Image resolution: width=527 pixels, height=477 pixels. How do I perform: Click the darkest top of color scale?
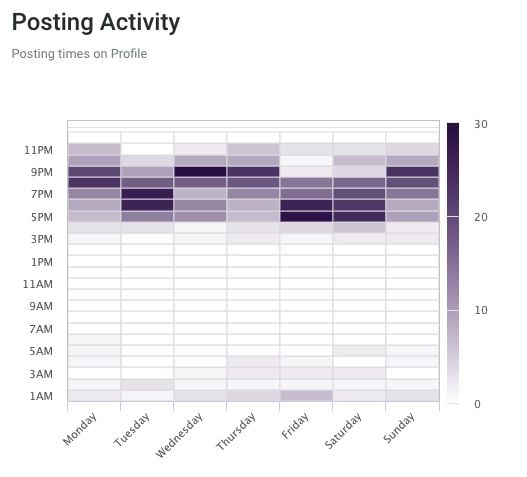point(453,128)
